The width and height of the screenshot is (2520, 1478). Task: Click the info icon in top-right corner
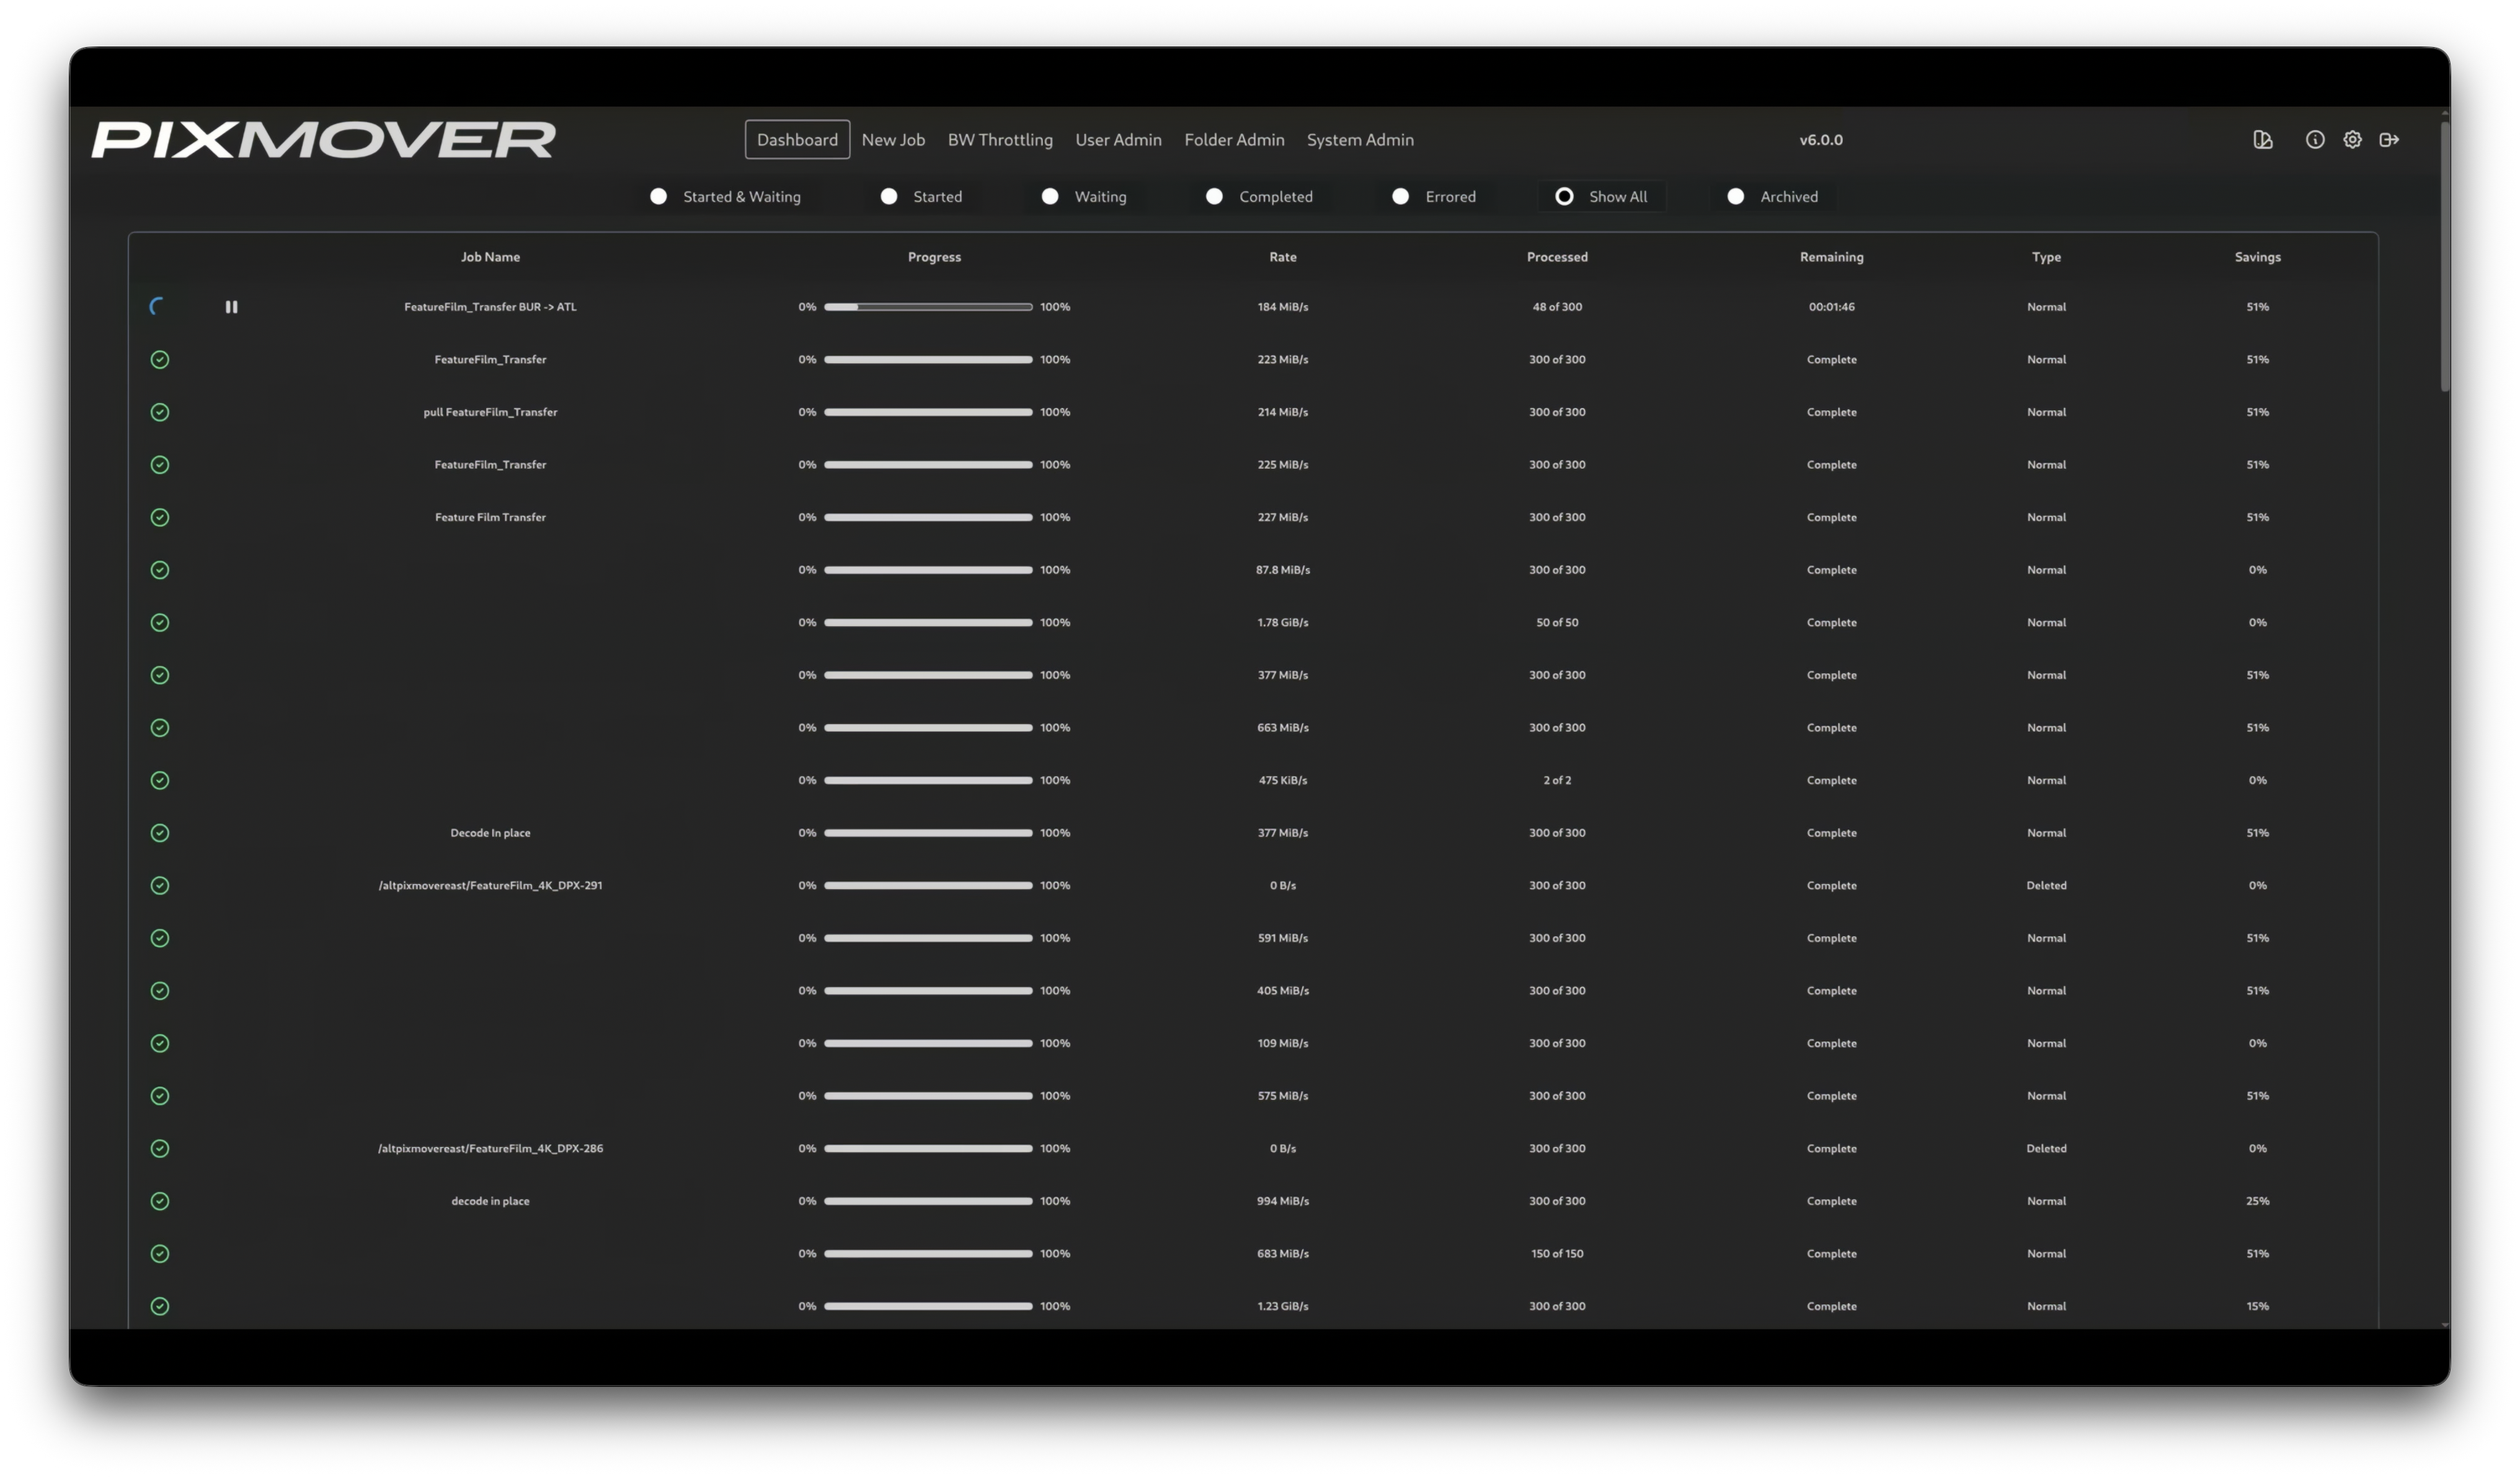click(x=2314, y=139)
